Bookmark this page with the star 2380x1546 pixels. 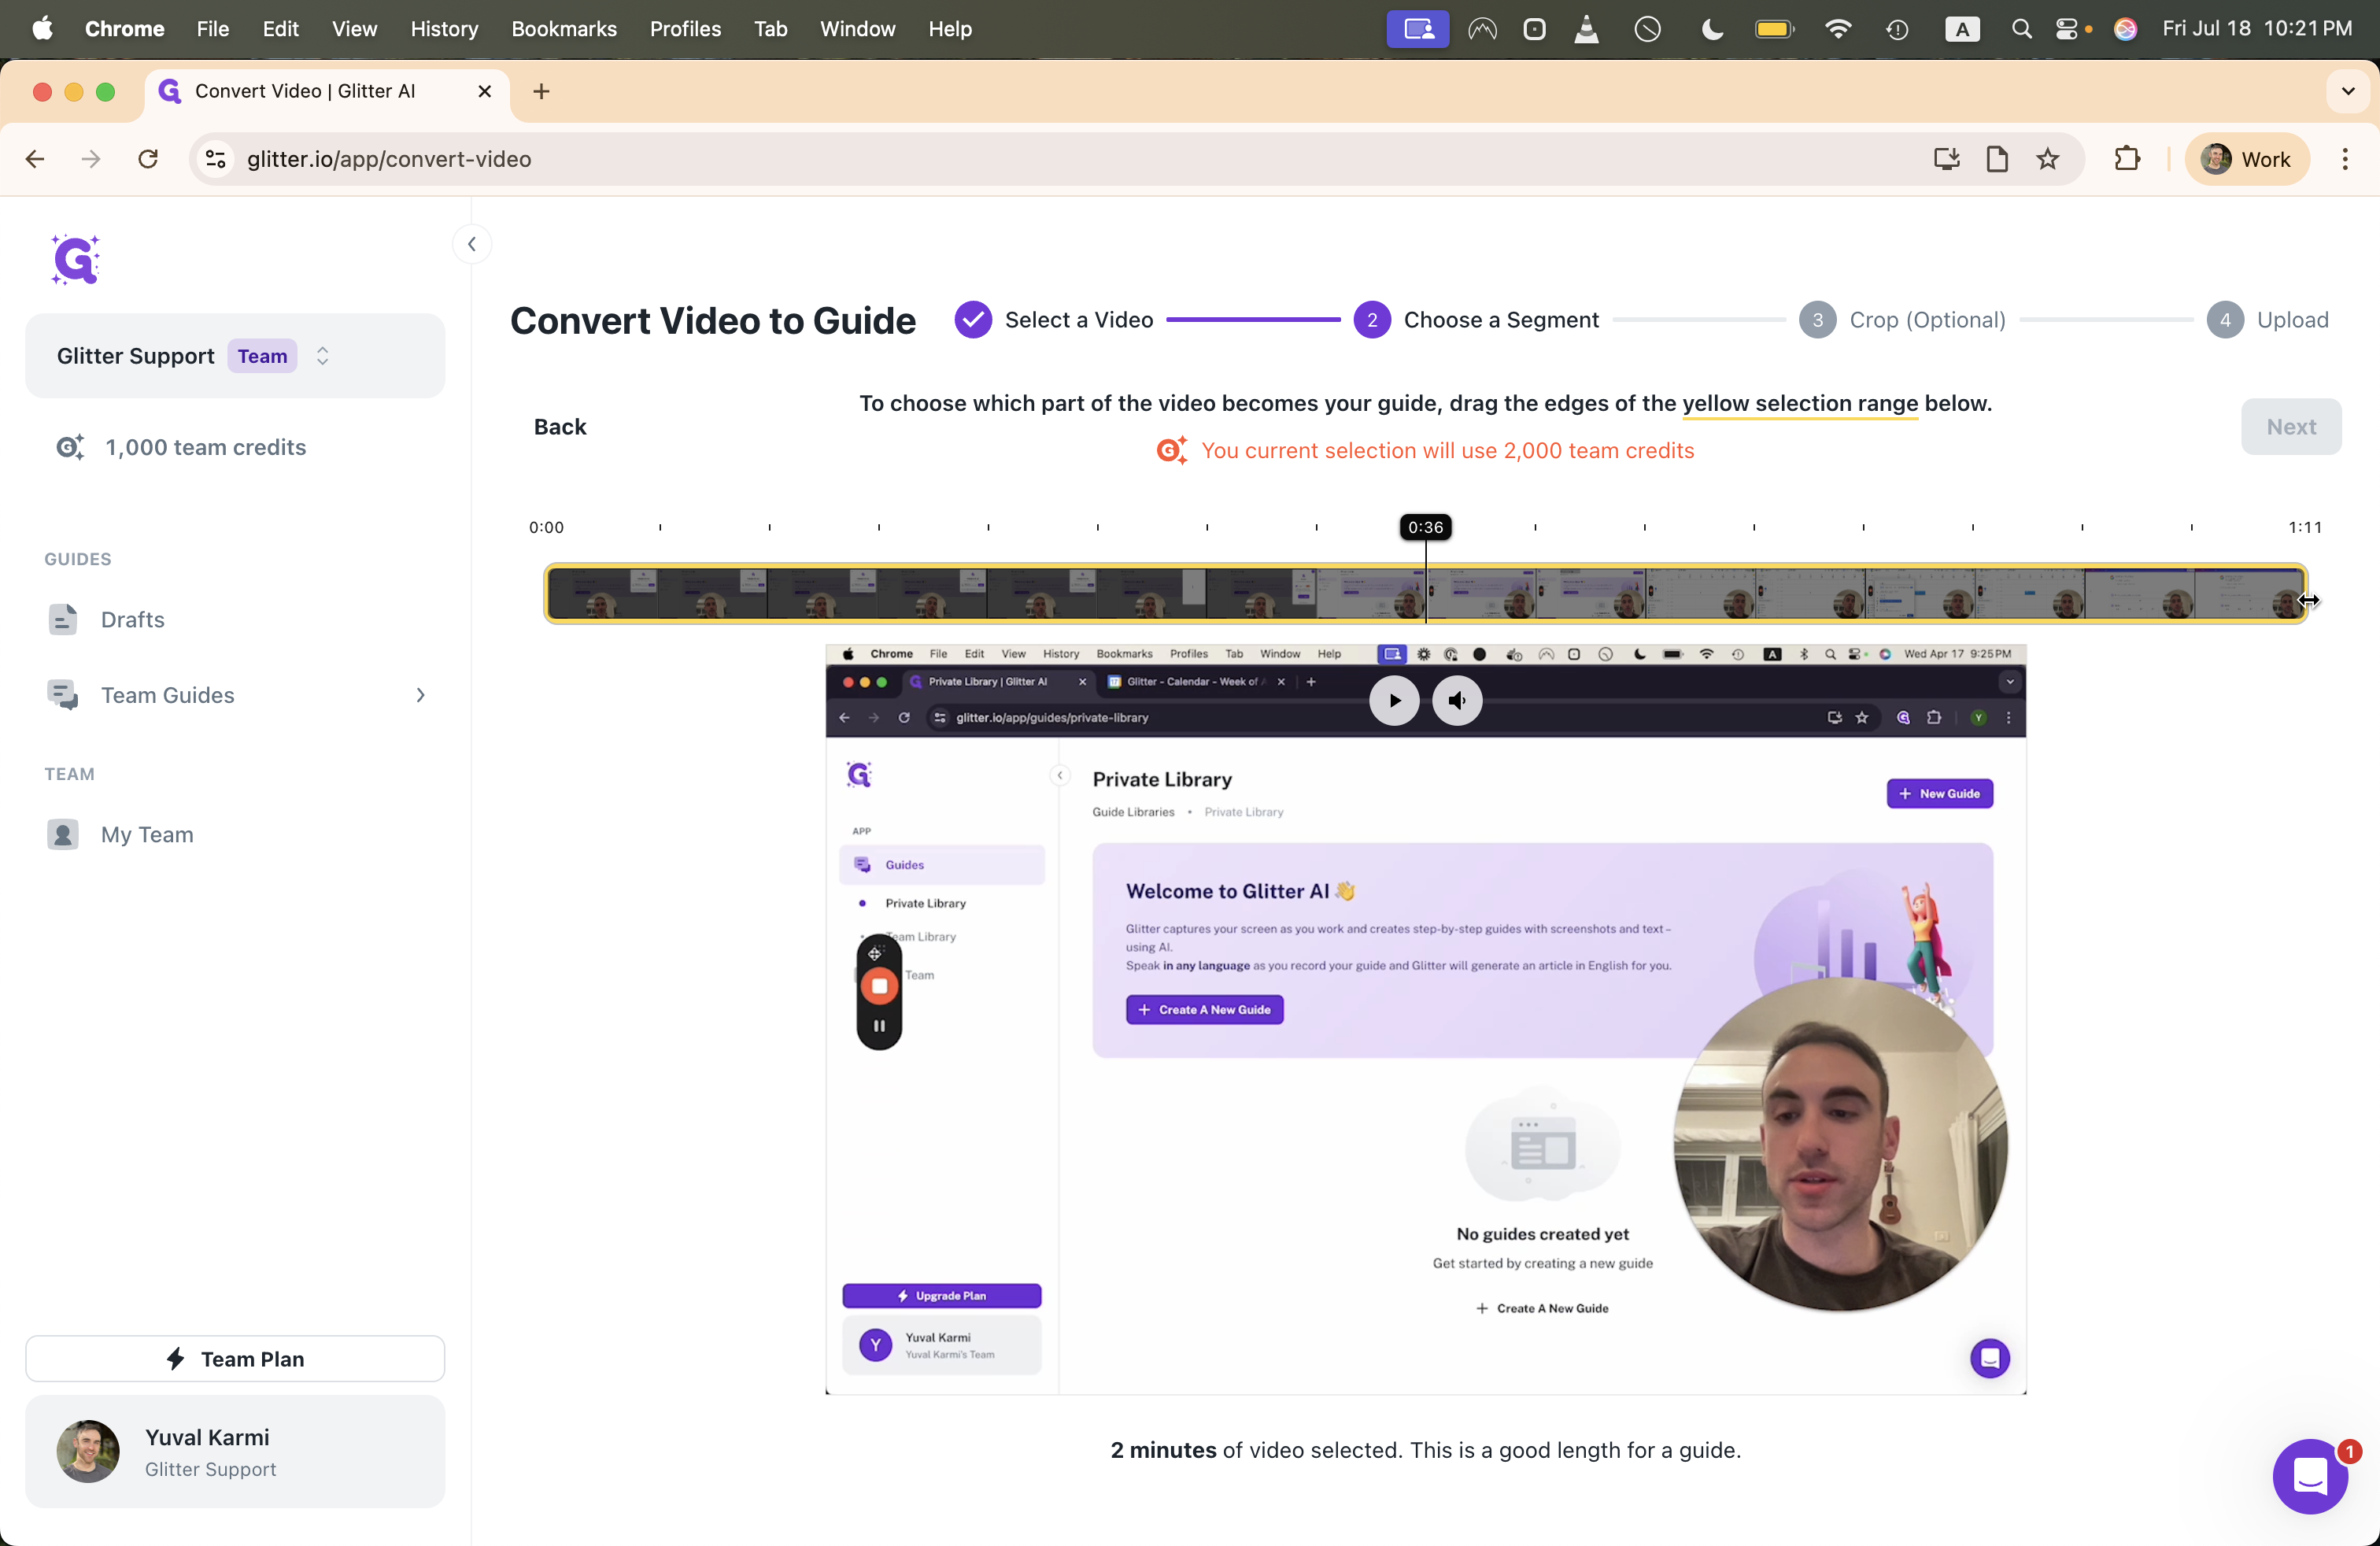[2048, 159]
